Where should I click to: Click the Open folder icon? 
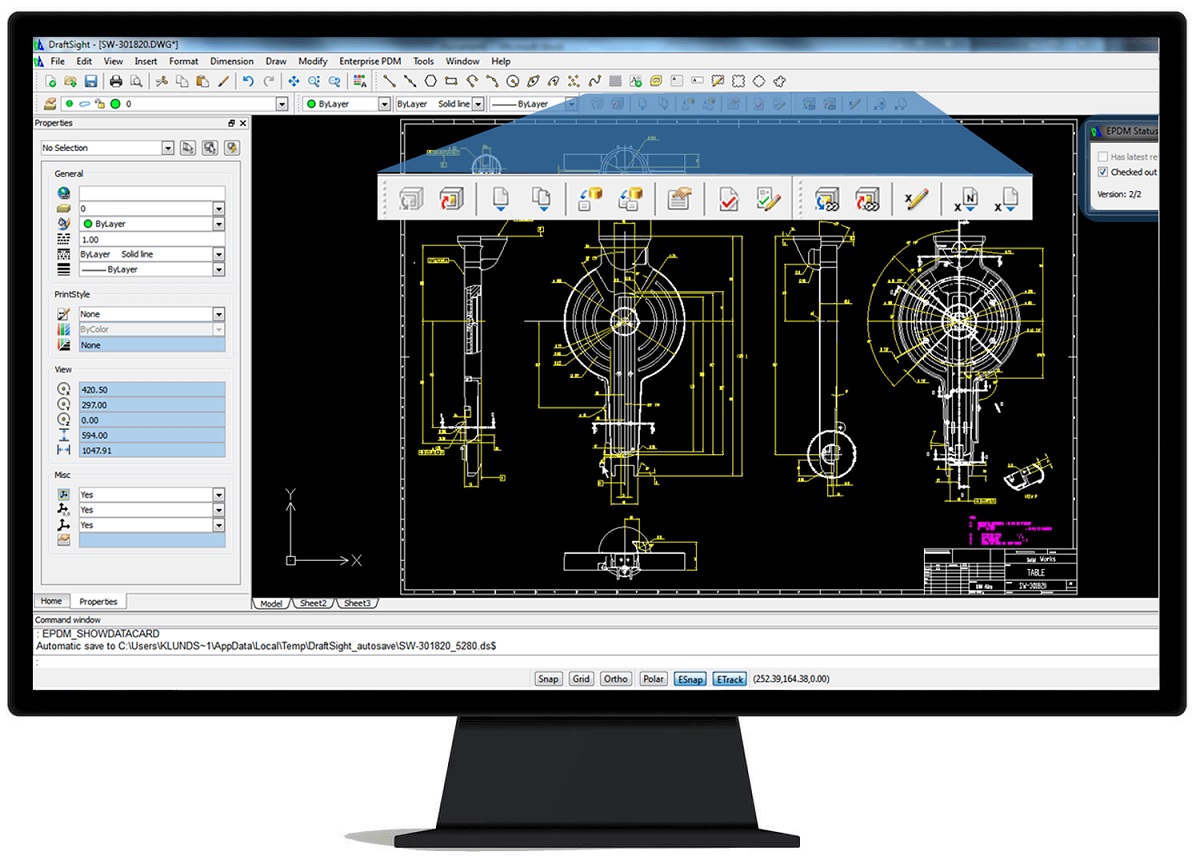pos(70,81)
